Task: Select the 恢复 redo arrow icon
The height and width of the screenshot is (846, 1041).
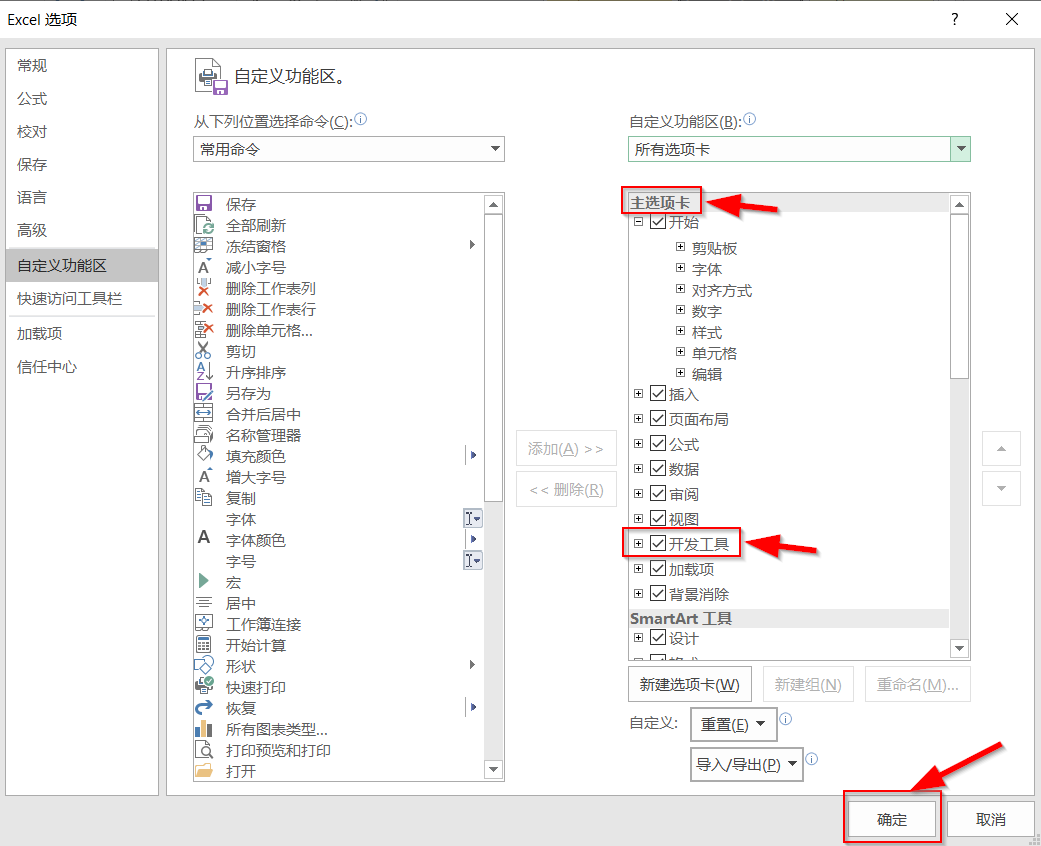Action: [204, 707]
